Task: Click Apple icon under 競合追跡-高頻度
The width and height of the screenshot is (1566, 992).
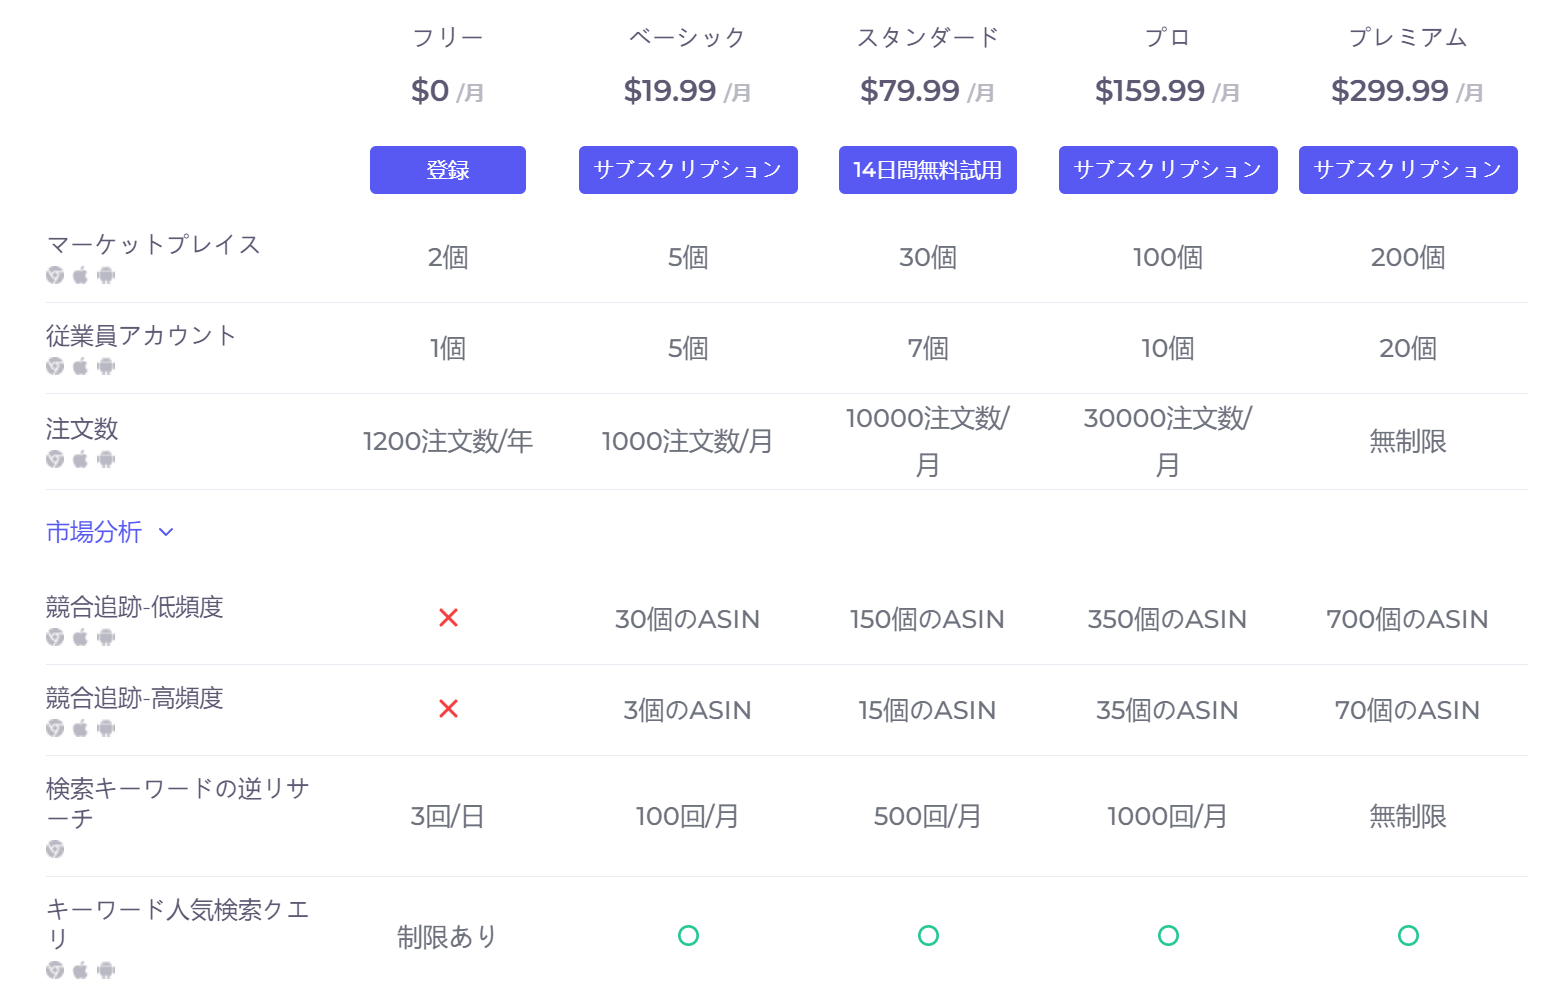Action: pyautogui.click(x=80, y=728)
